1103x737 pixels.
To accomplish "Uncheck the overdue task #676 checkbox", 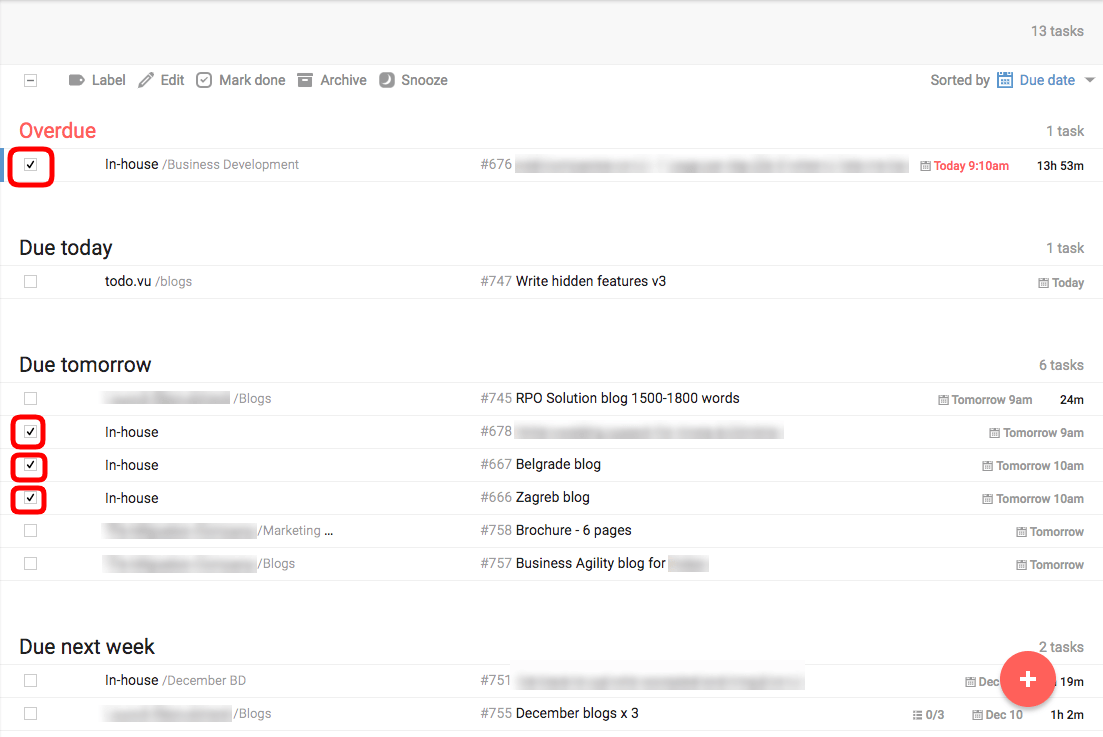I will pos(31,165).
